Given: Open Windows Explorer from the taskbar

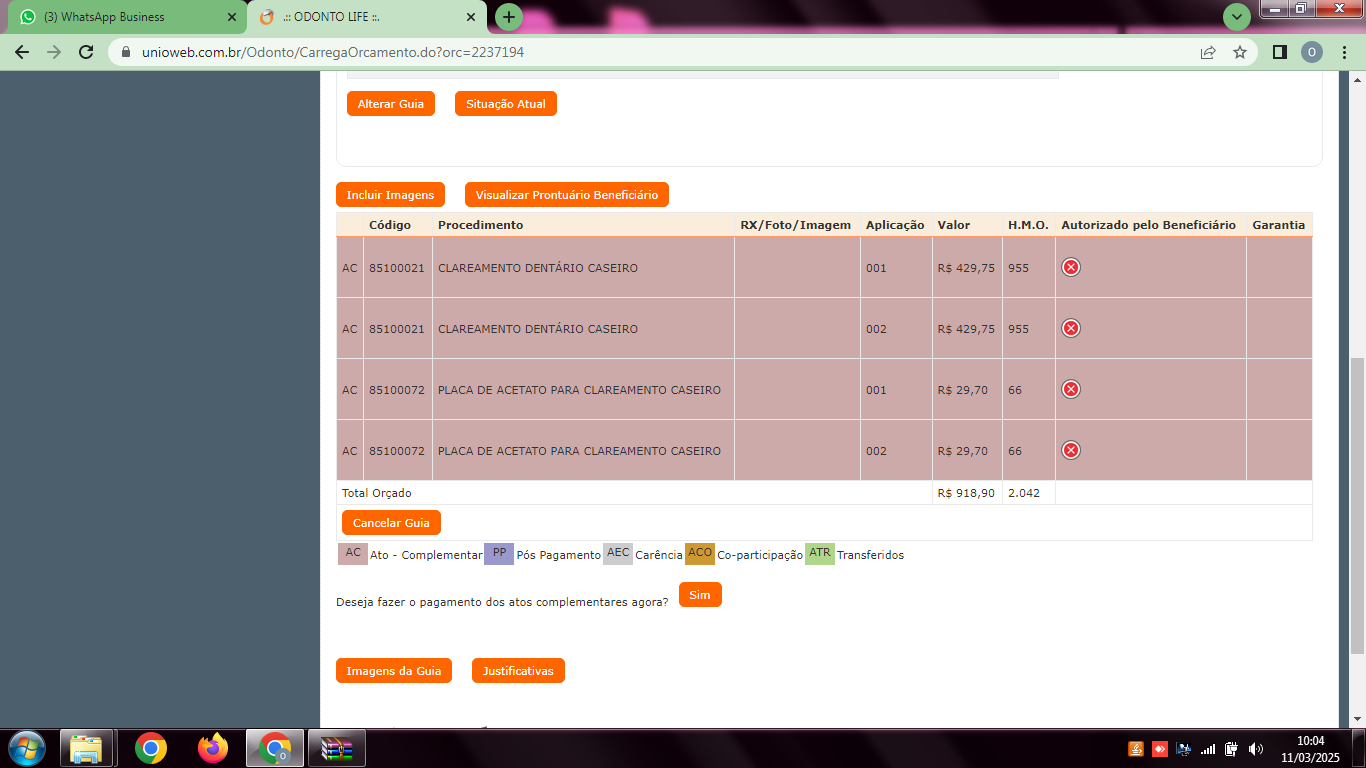Looking at the screenshot, I should tap(86, 748).
